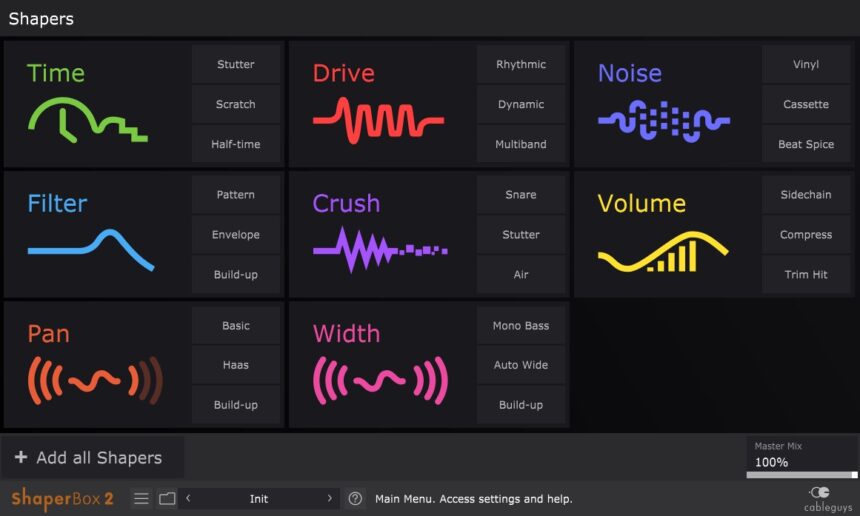This screenshot has height=516, width=860.
Task: Open the help question mark icon
Action: click(355, 498)
